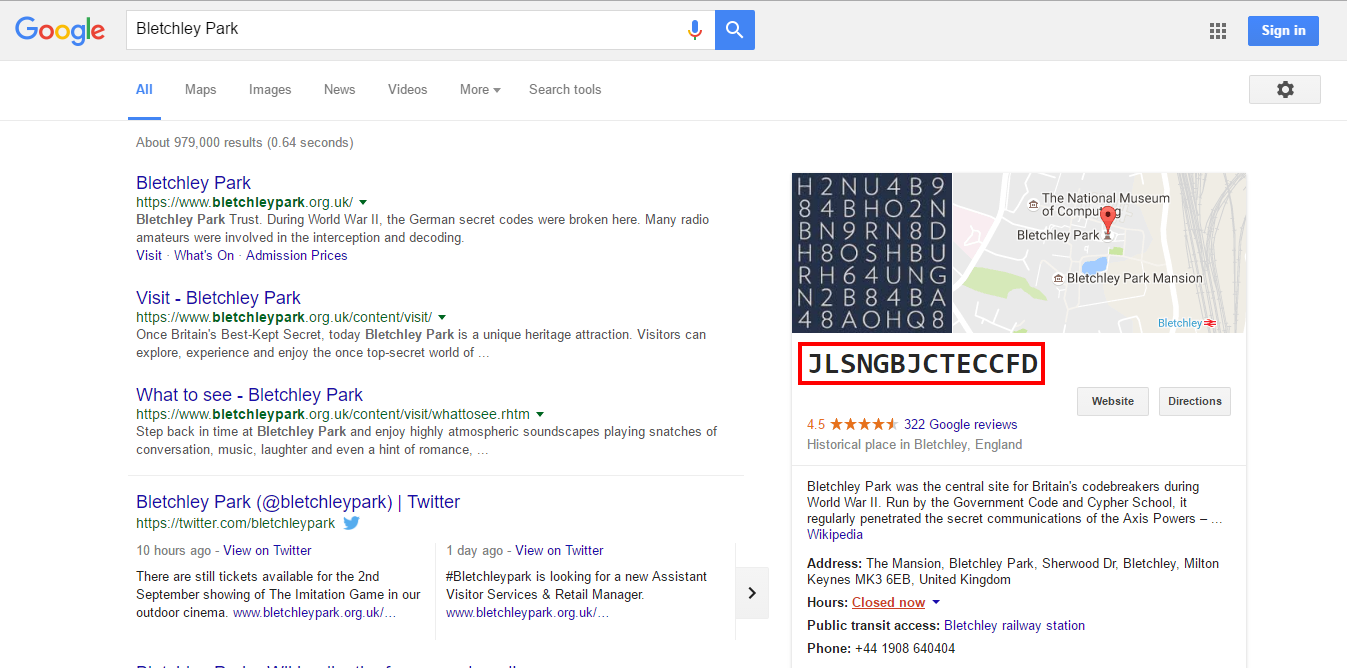This screenshot has width=1347, height=668.
Task: Click the red map pin marker
Action: pos(1107,221)
